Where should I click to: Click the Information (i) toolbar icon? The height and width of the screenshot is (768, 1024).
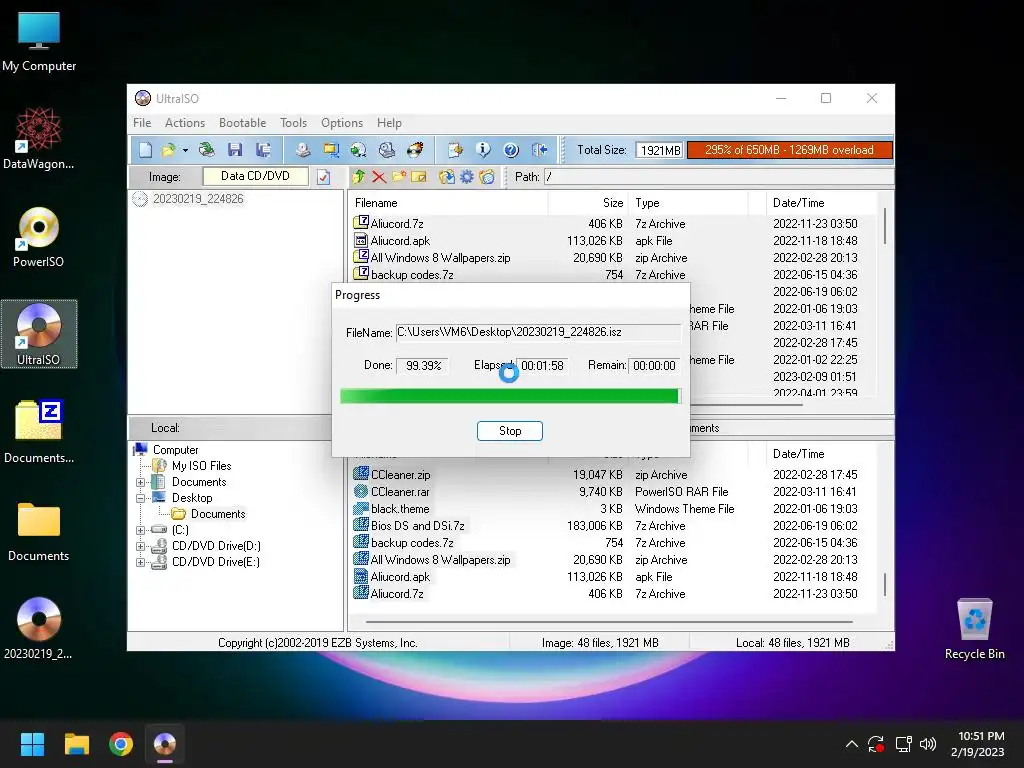[x=483, y=150]
